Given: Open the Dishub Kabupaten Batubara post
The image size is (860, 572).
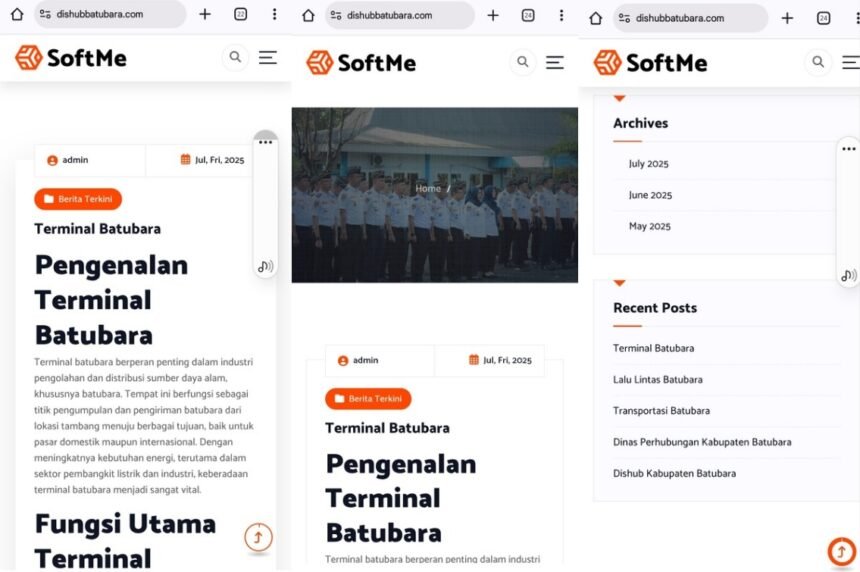Looking at the screenshot, I should pos(674,473).
